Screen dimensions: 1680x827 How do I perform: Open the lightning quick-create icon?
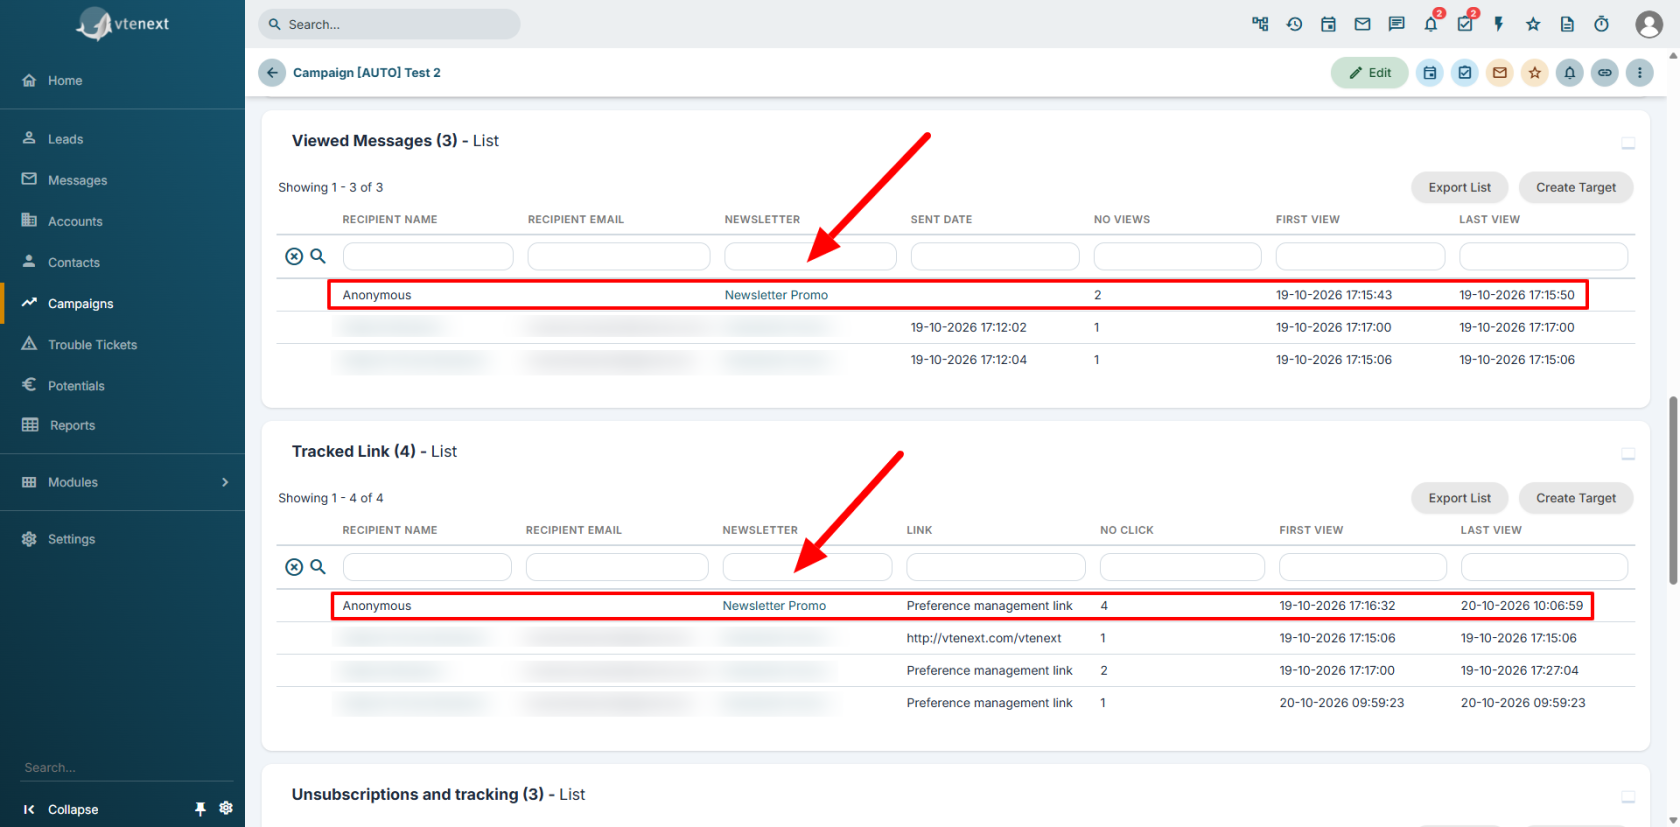pos(1498,24)
